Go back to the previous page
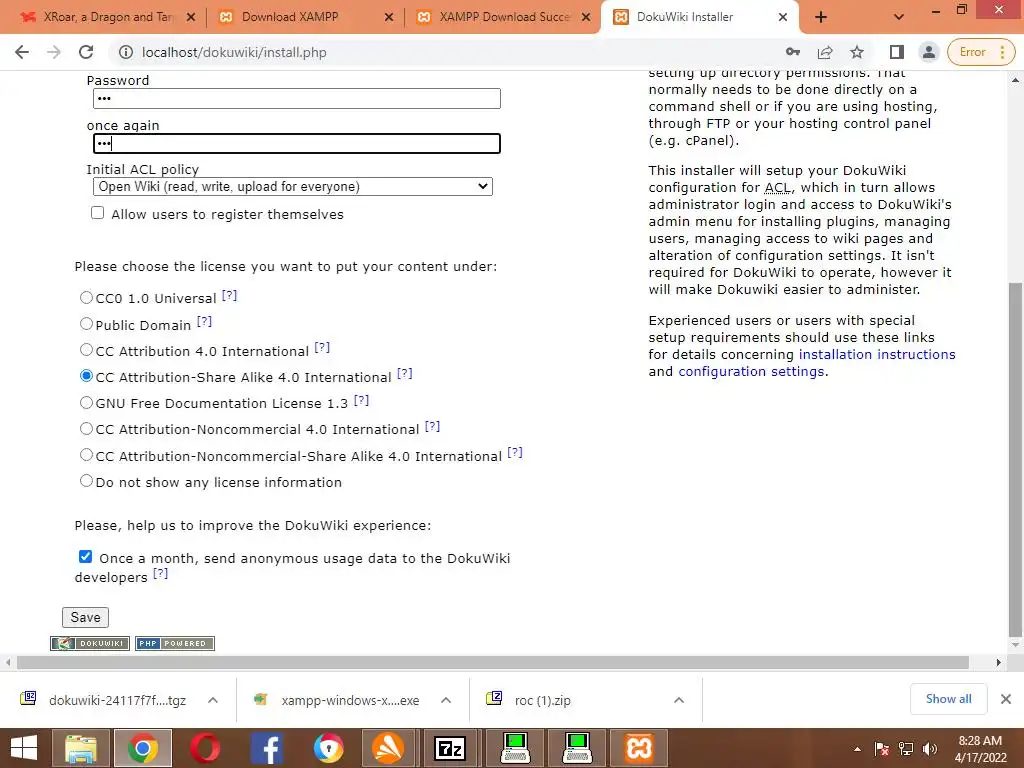Screen dimensions: 1024x768 coord(22,52)
